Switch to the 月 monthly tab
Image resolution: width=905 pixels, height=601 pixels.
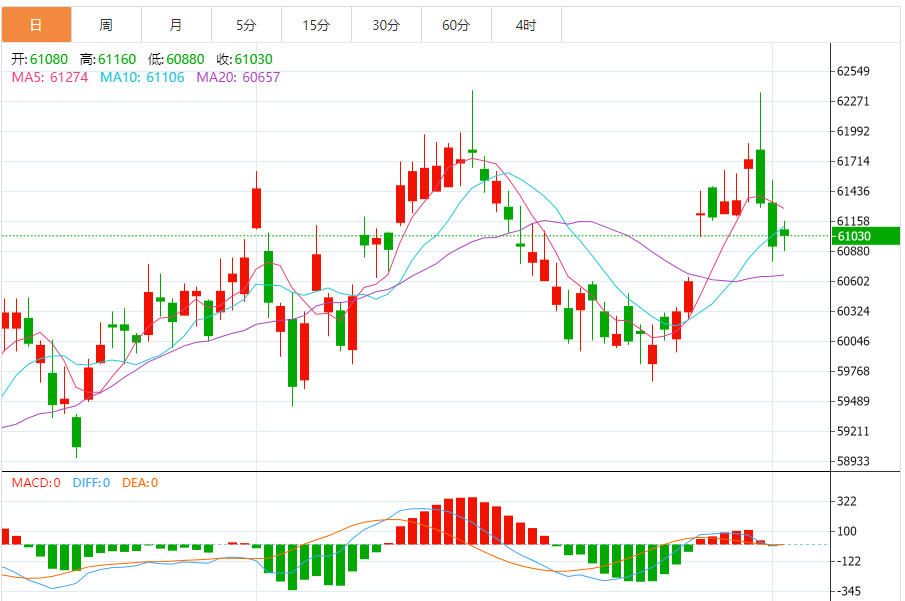(x=176, y=25)
